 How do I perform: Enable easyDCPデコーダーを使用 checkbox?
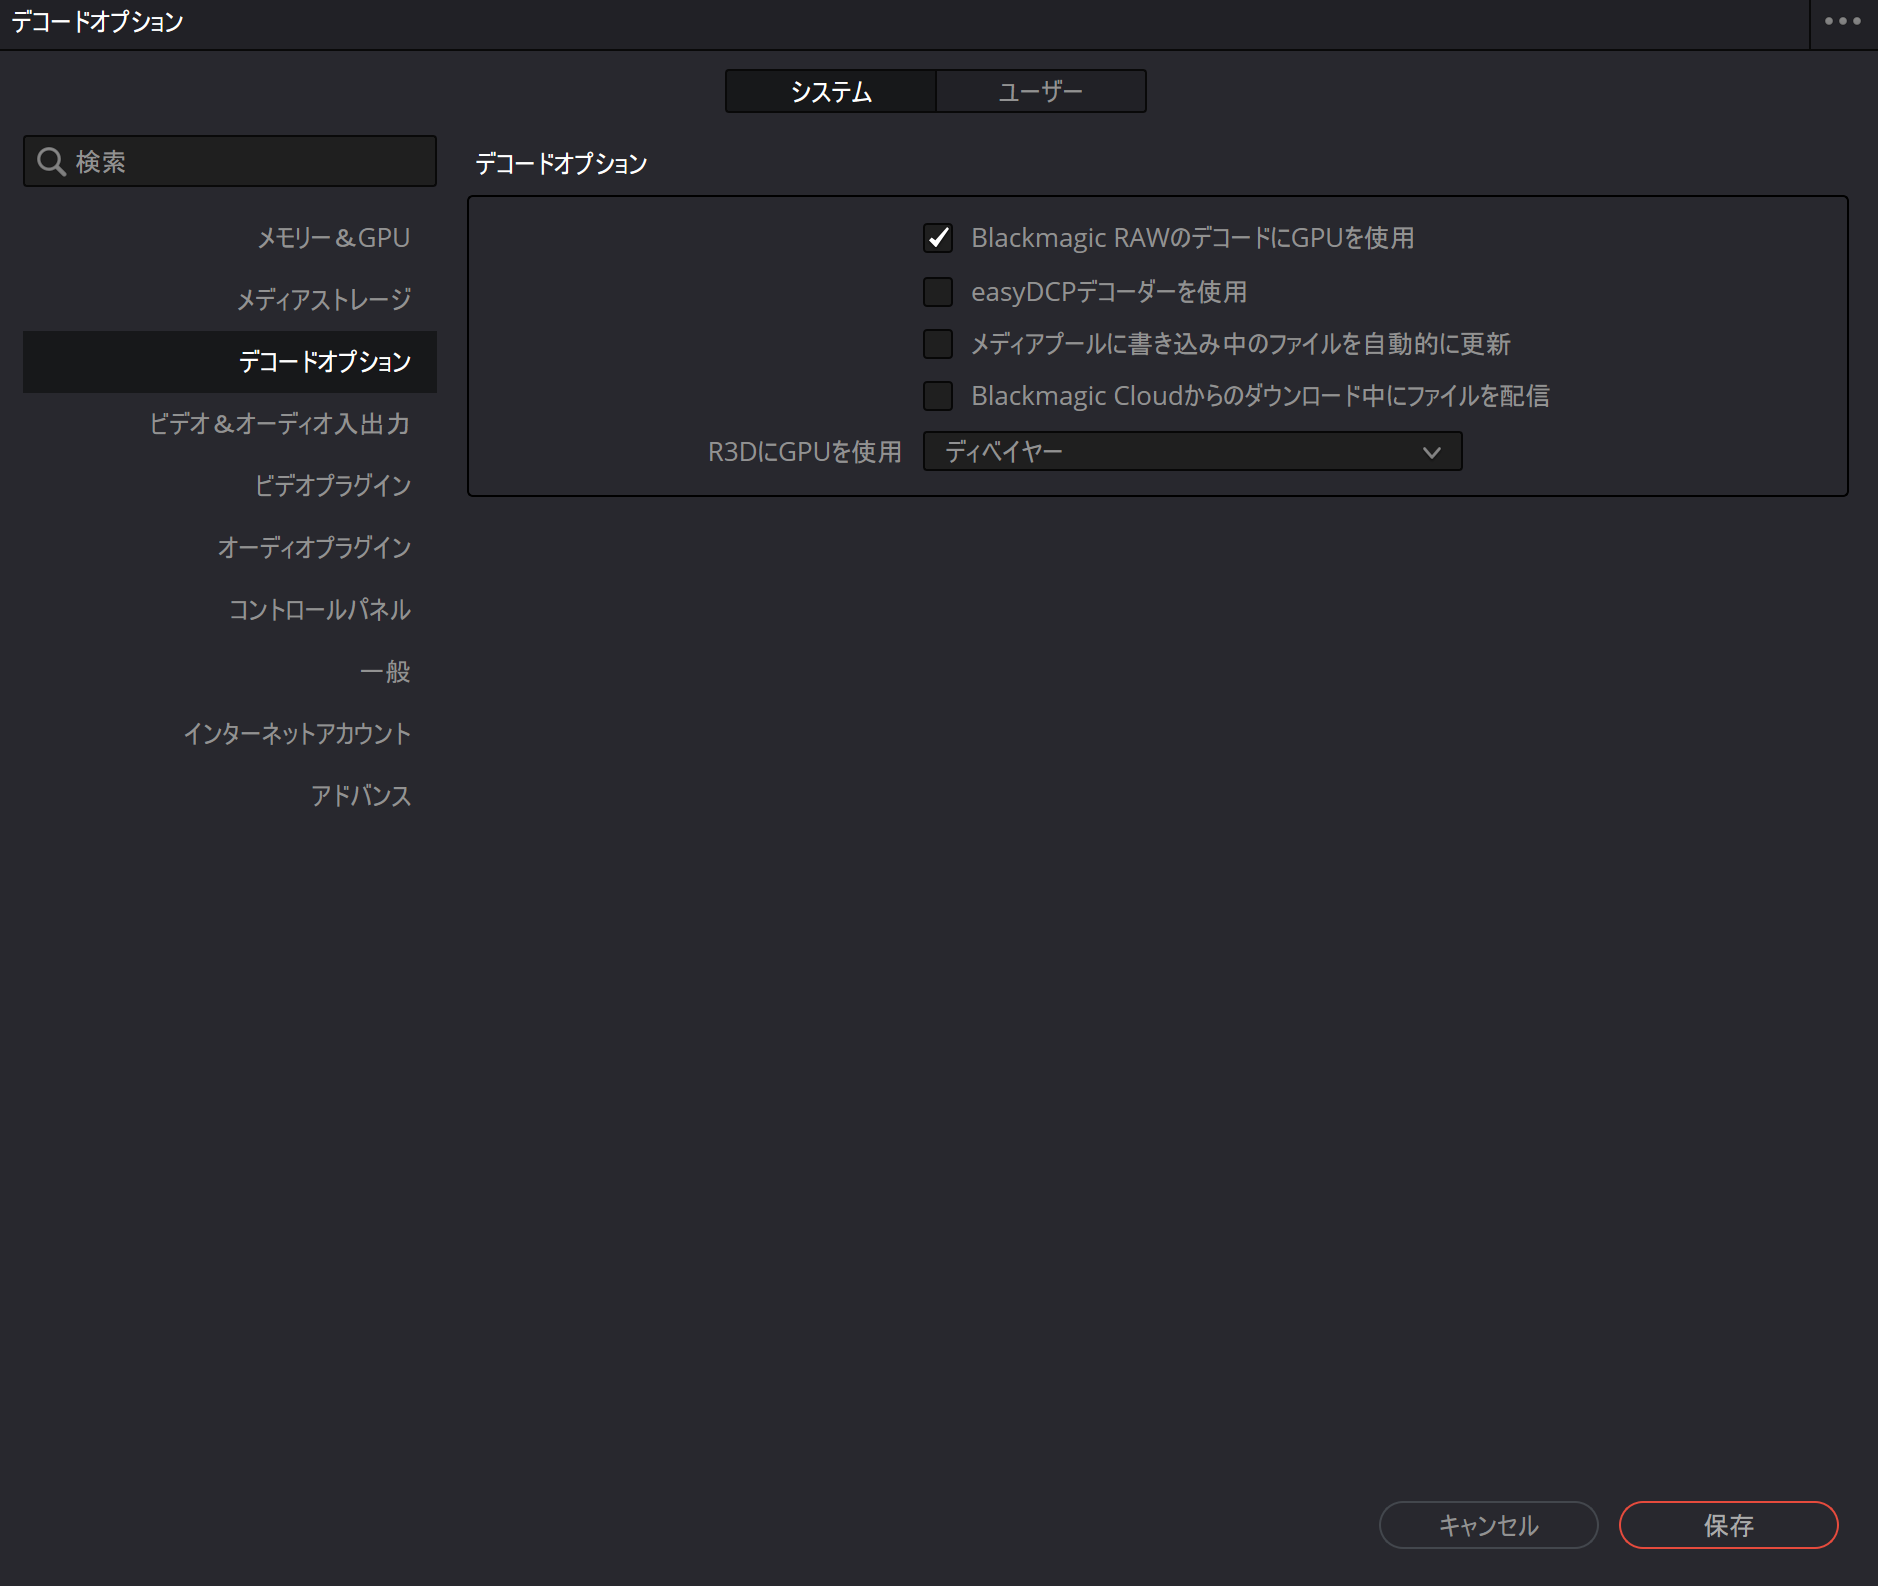[938, 292]
